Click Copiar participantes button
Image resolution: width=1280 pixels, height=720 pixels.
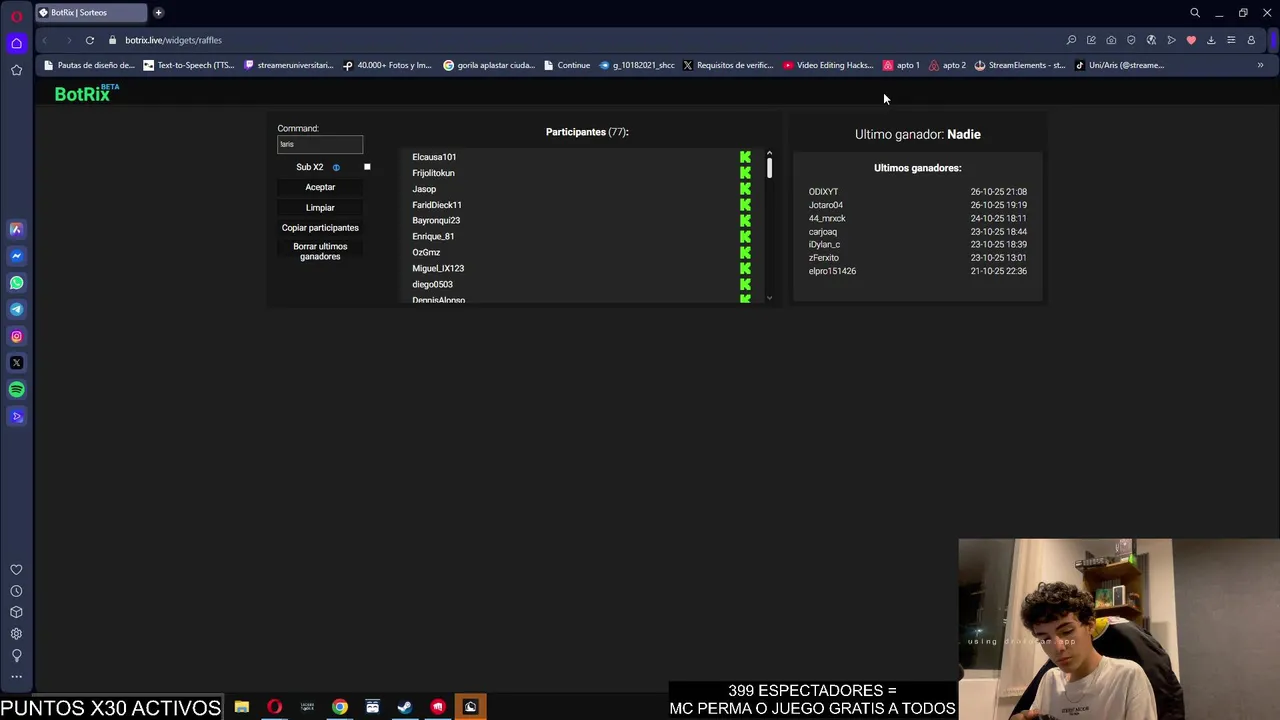(320, 228)
